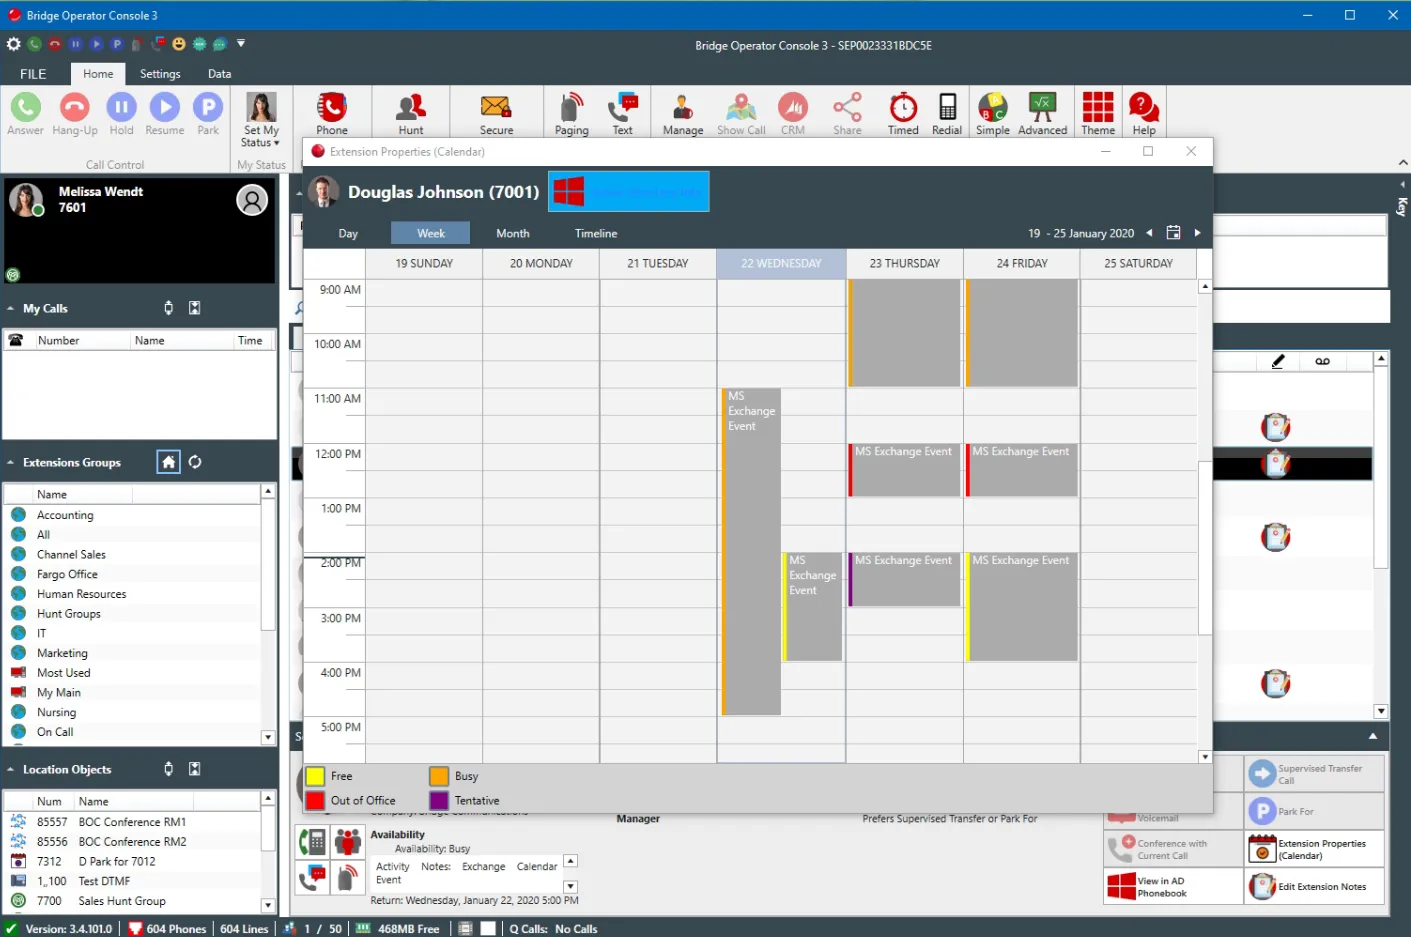Open the date picker beside the week range
This screenshot has width=1411, height=937.
pyautogui.click(x=1173, y=232)
